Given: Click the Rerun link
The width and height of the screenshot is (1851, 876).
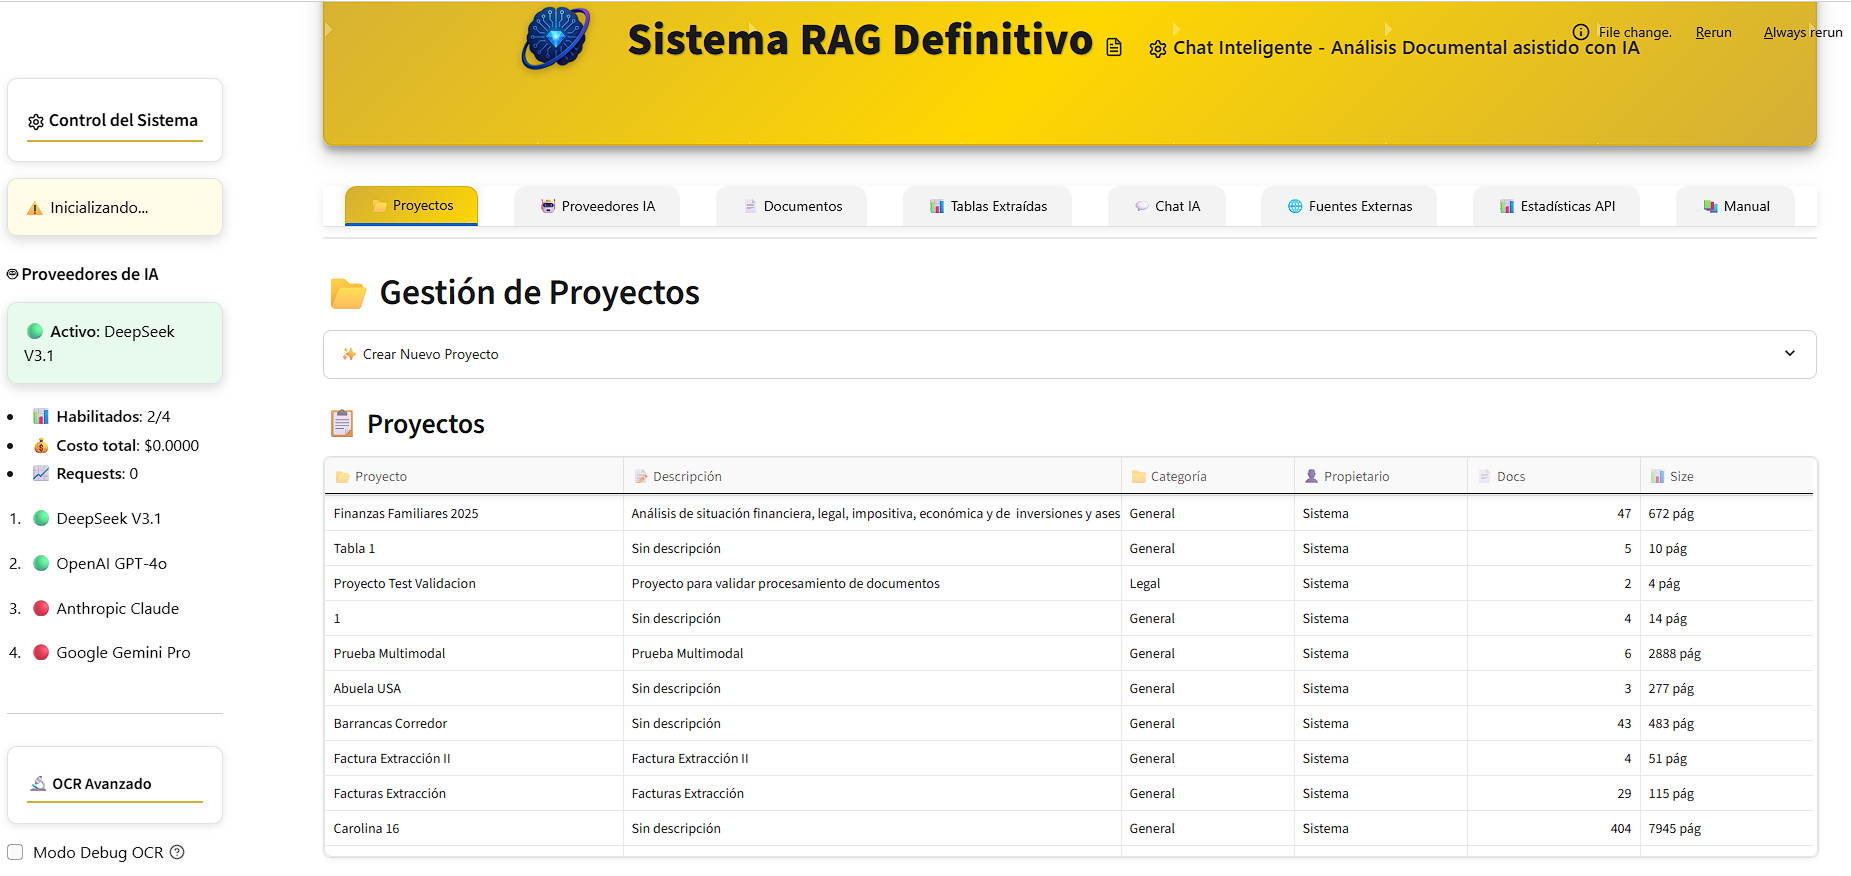Looking at the screenshot, I should tap(1713, 32).
